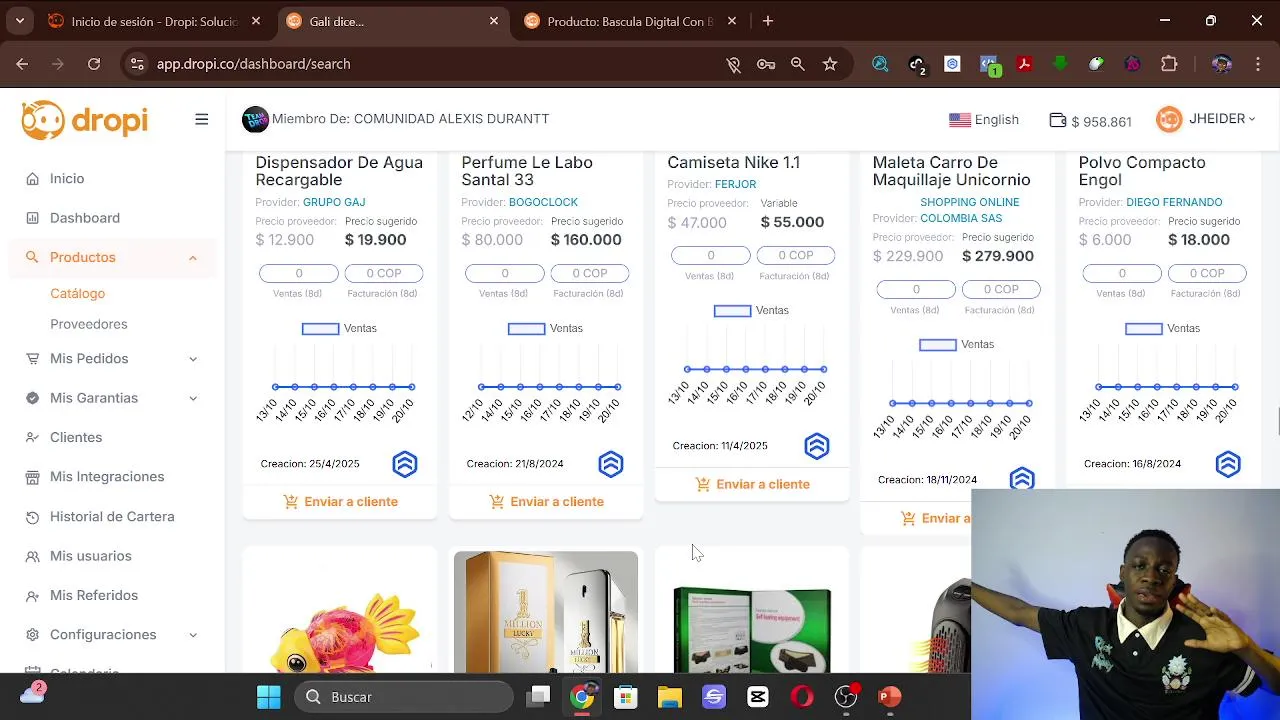The image size is (1280, 720).
Task: Click the JHEIDER orange avatar icon
Action: (1169, 120)
